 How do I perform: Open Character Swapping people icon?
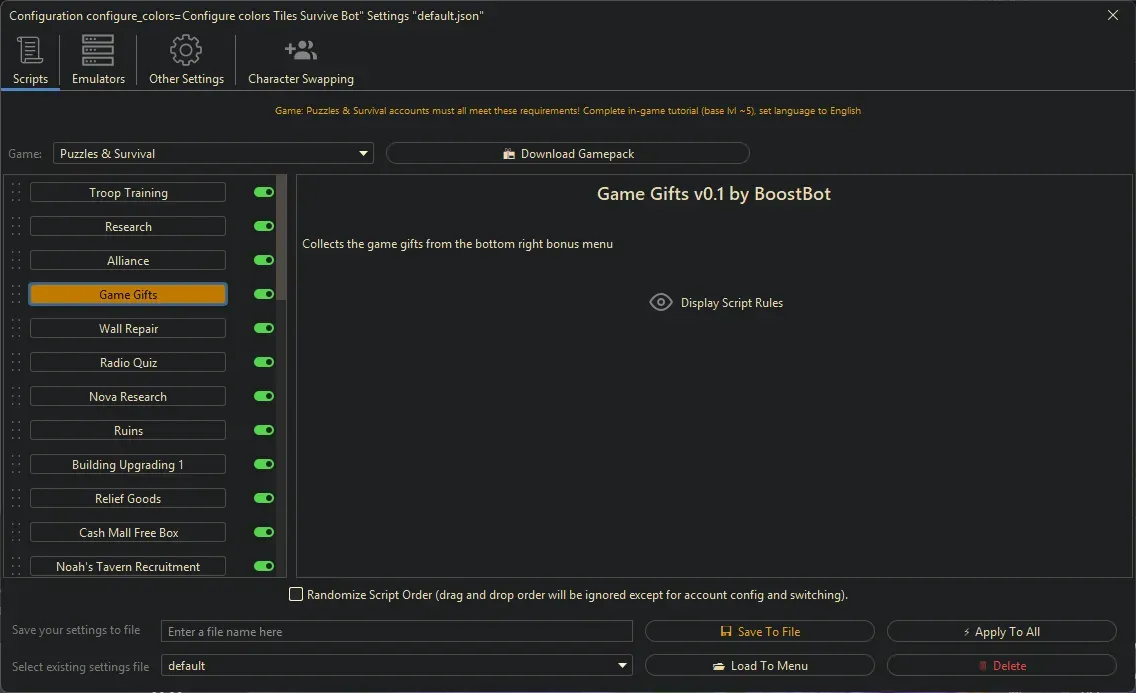300,50
